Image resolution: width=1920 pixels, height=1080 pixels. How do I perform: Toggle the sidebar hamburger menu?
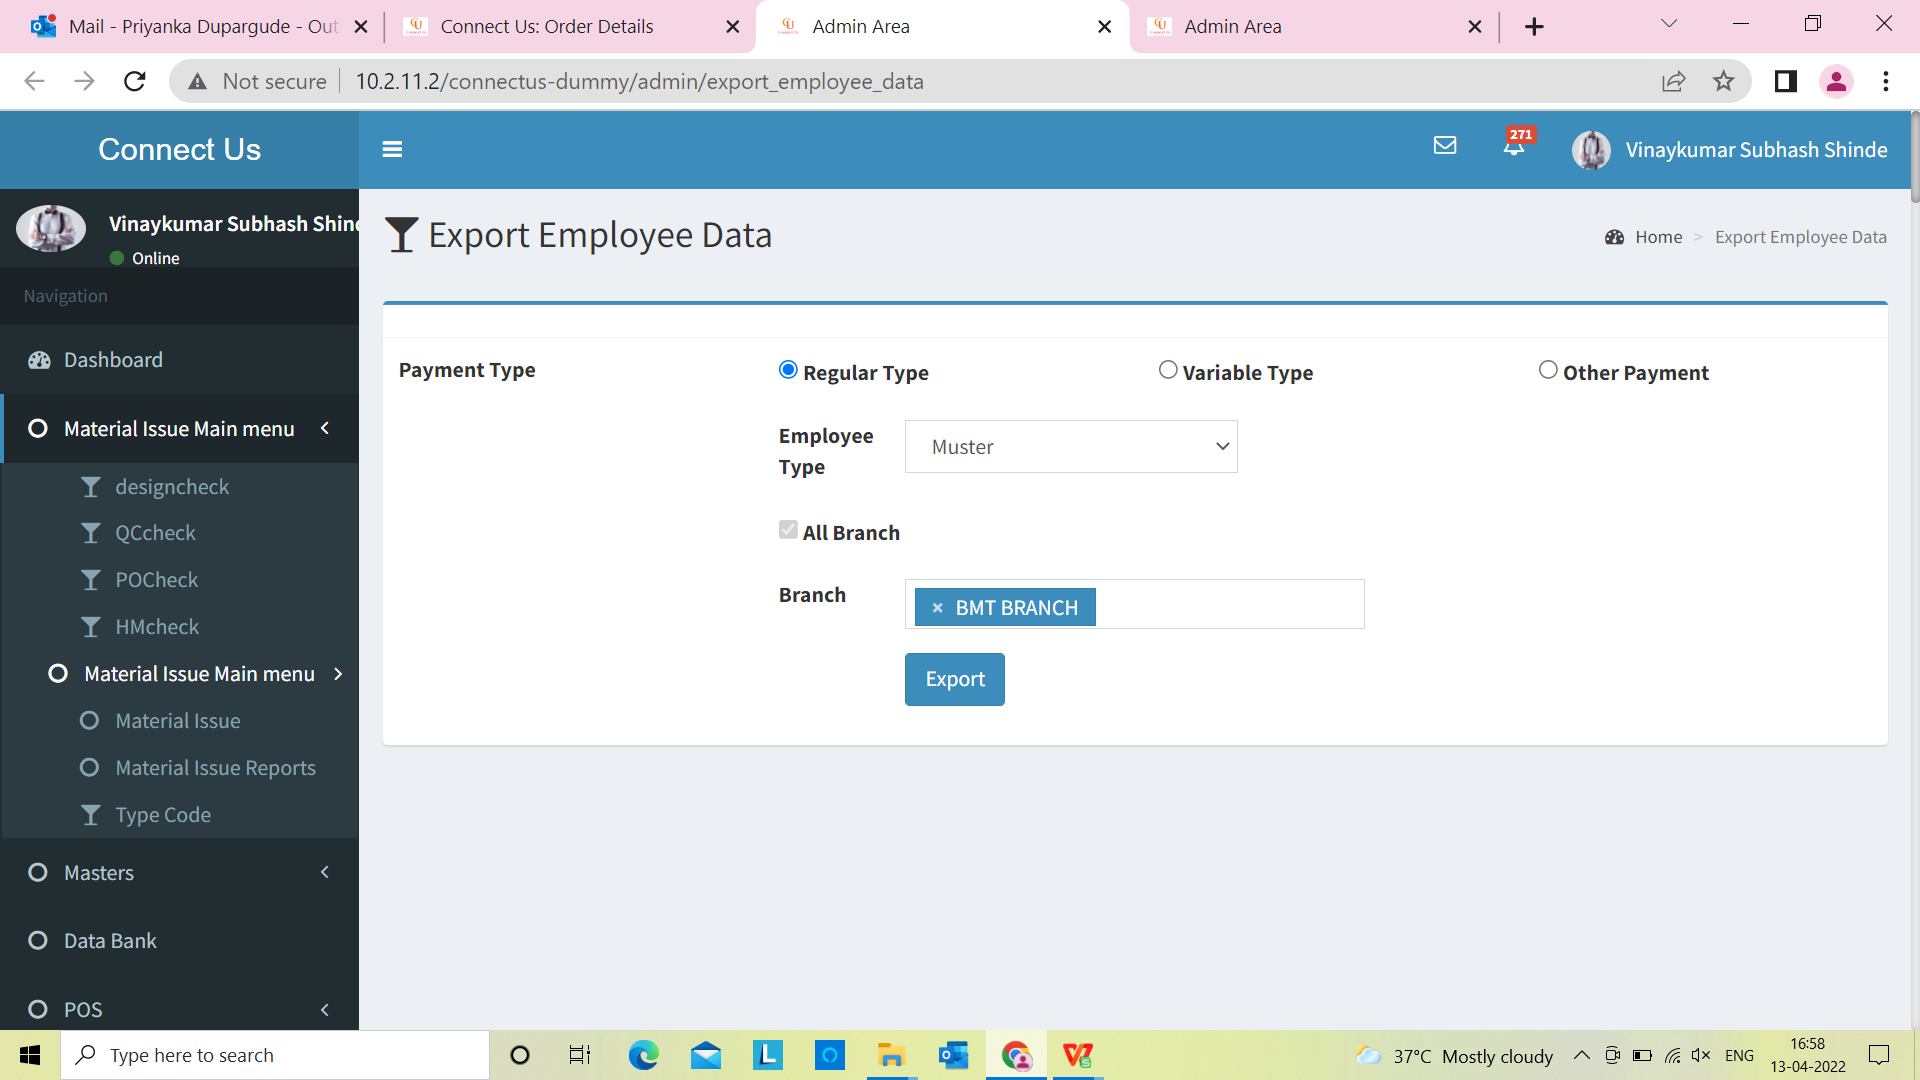coord(392,149)
